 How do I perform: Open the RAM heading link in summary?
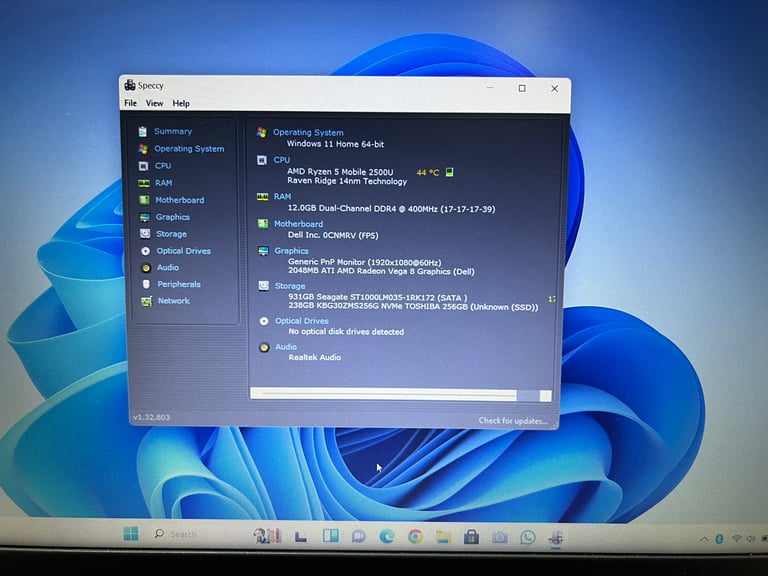pos(283,196)
